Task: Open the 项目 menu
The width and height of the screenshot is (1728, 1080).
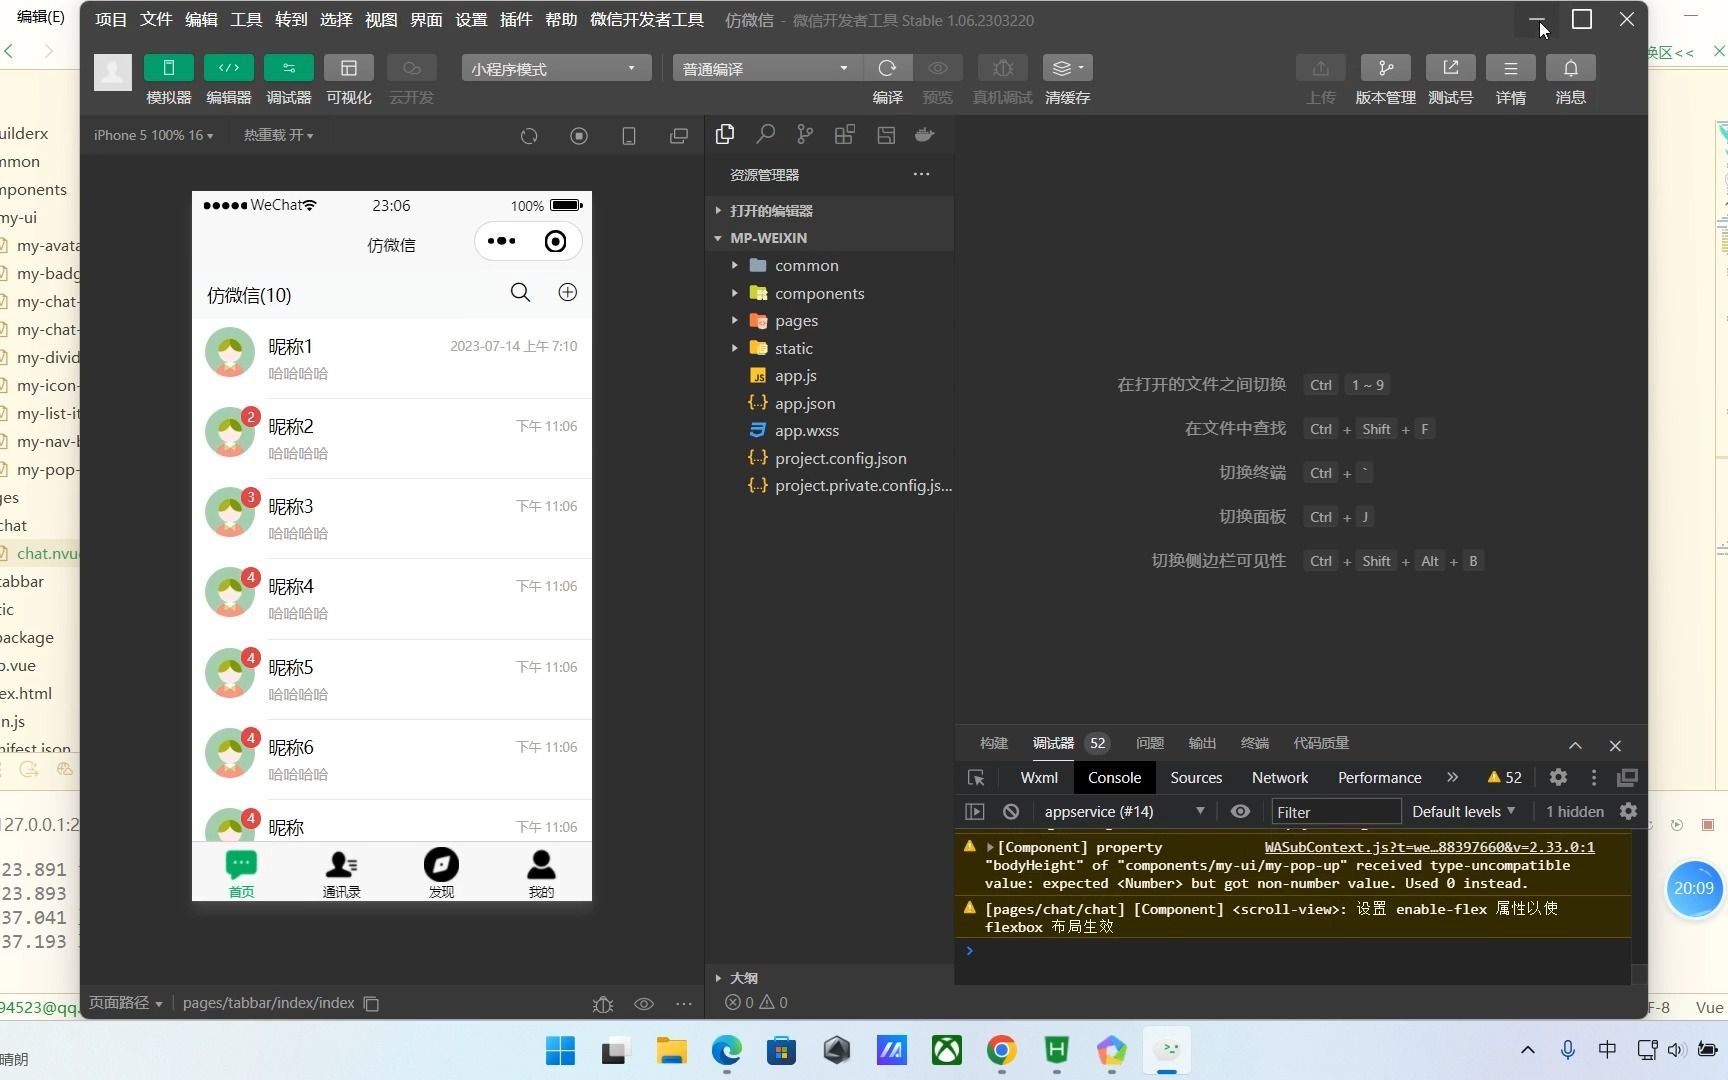Action: tap(111, 20)
